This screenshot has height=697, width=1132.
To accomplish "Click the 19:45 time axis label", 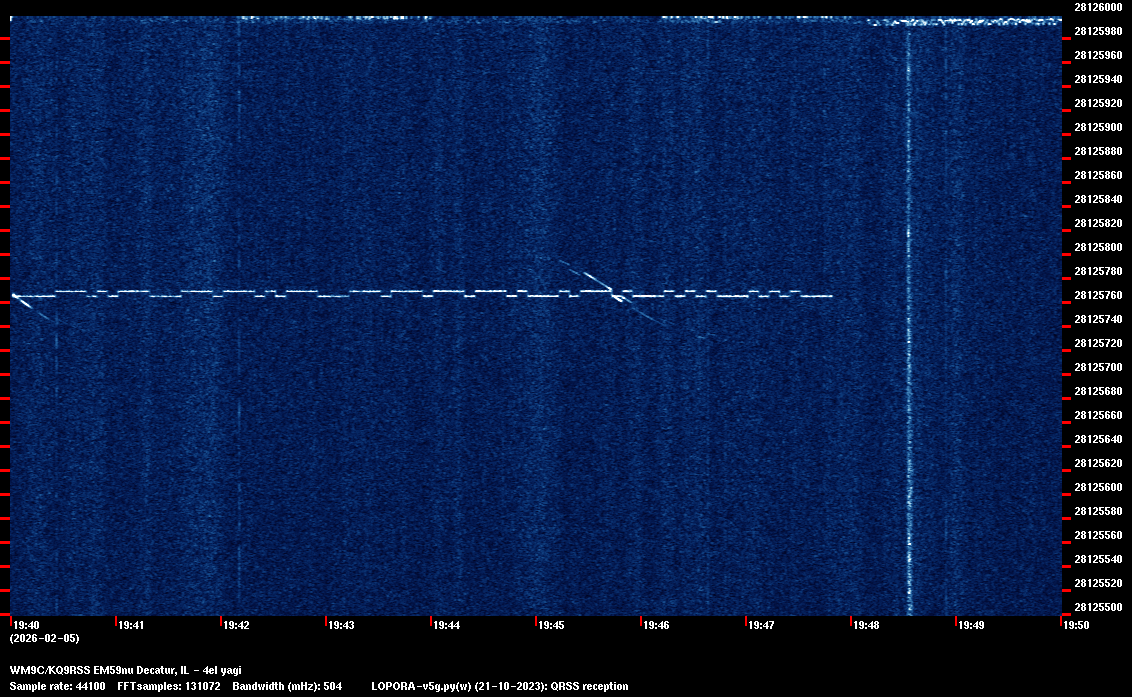I will coord(552,626).
